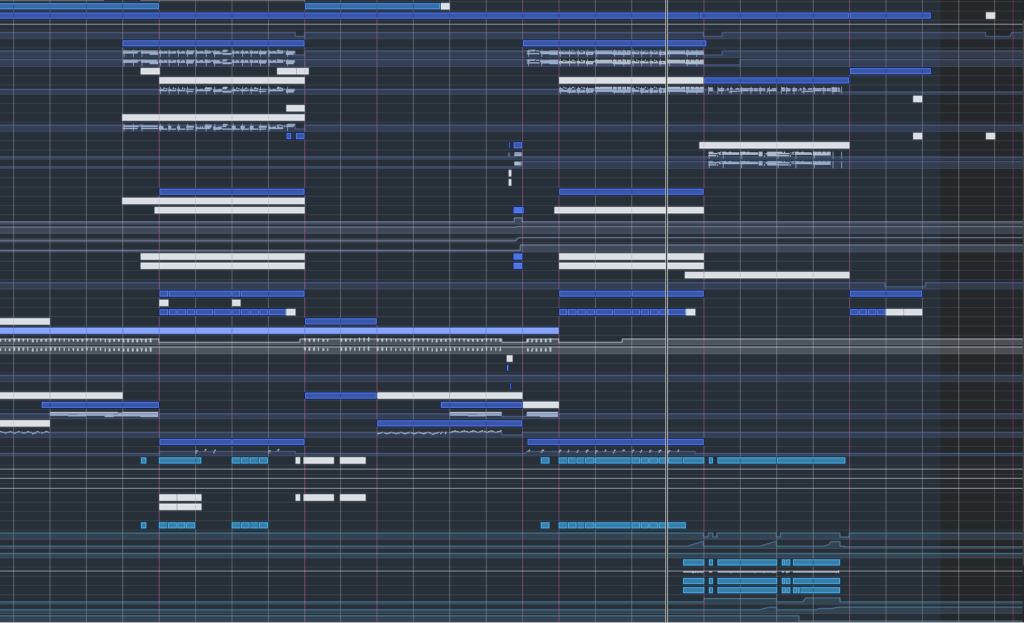Click the vertical white playhead line

pos(667,300)
